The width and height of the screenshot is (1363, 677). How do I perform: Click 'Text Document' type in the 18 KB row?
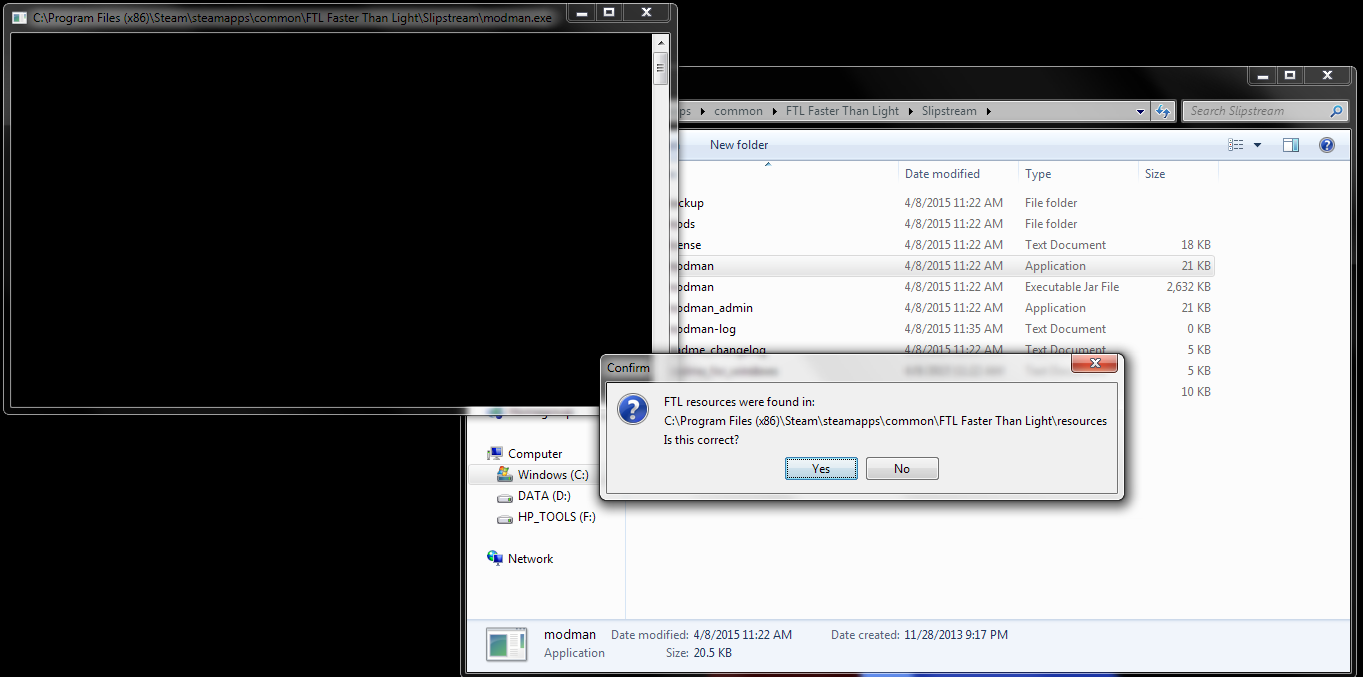click(1065, 245)
